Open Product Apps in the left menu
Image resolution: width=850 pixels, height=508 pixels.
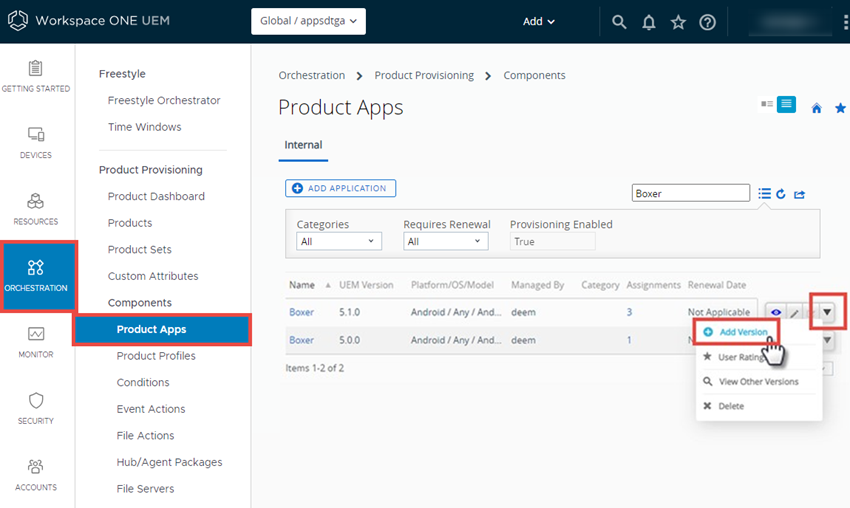coord(162,329)
